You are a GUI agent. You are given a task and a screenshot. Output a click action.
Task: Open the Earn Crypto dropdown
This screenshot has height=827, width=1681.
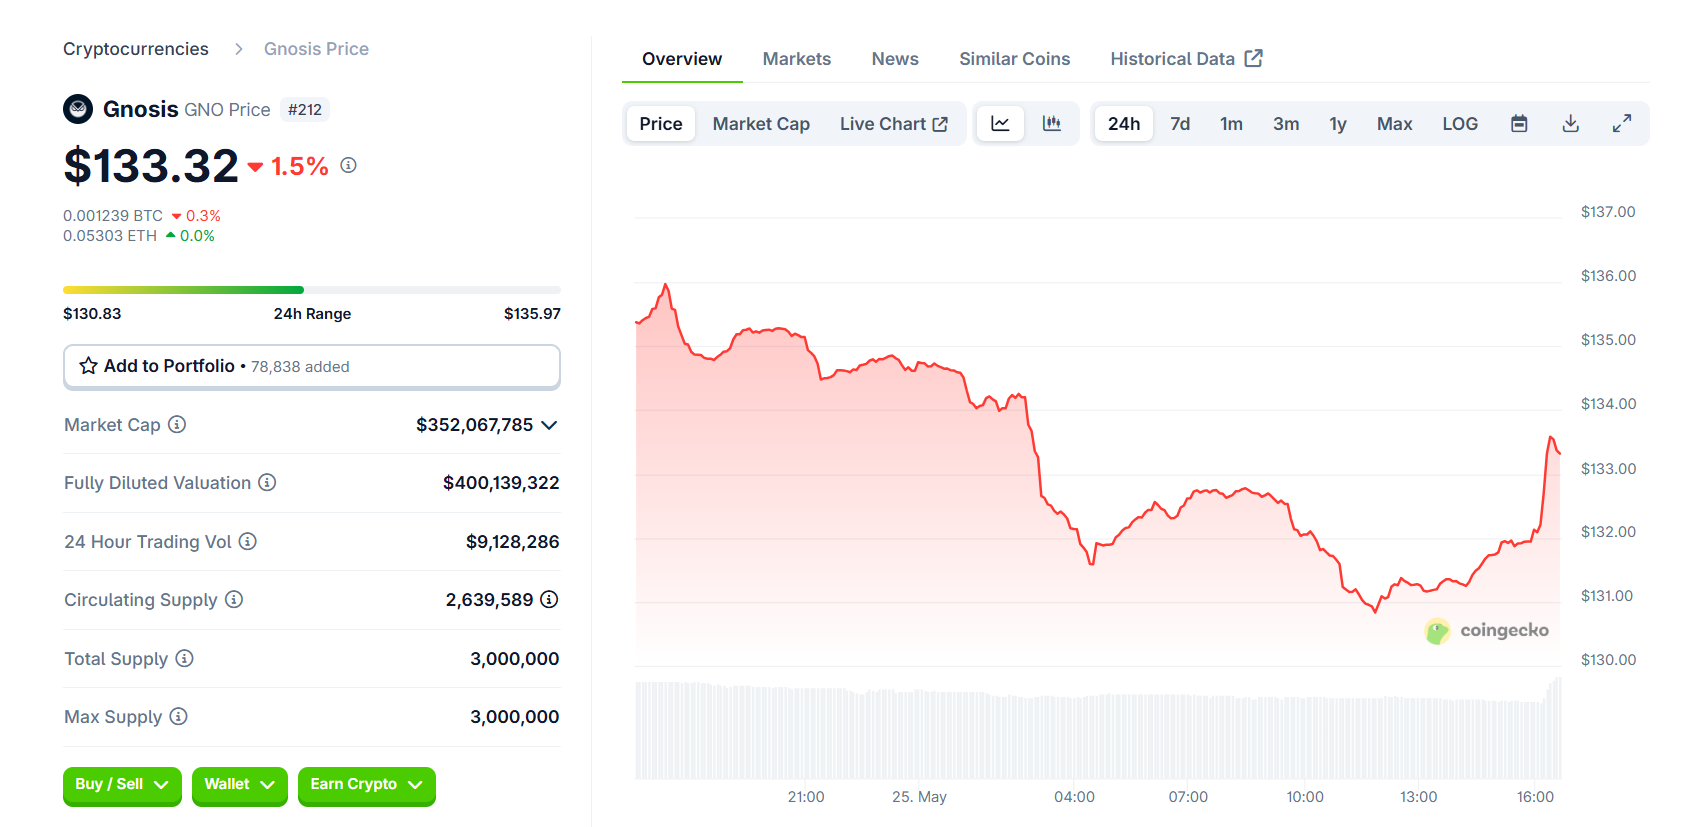pos(366,785)
